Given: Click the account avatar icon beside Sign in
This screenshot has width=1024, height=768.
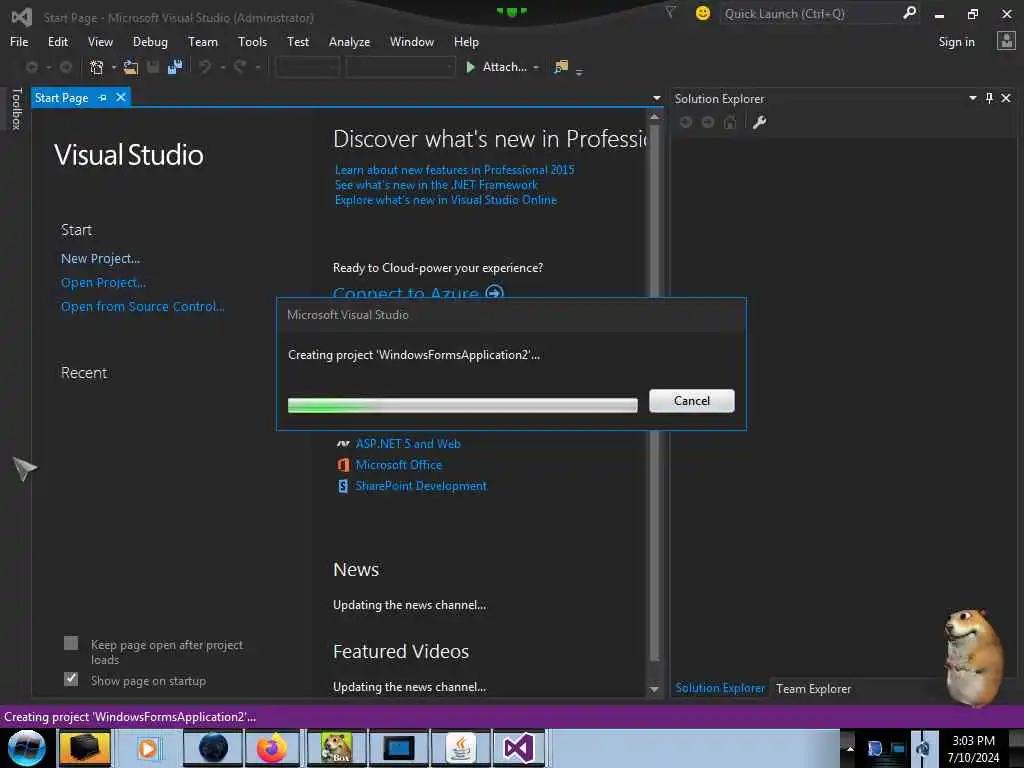Looking at the screenshot, I should pos(1006,41).
